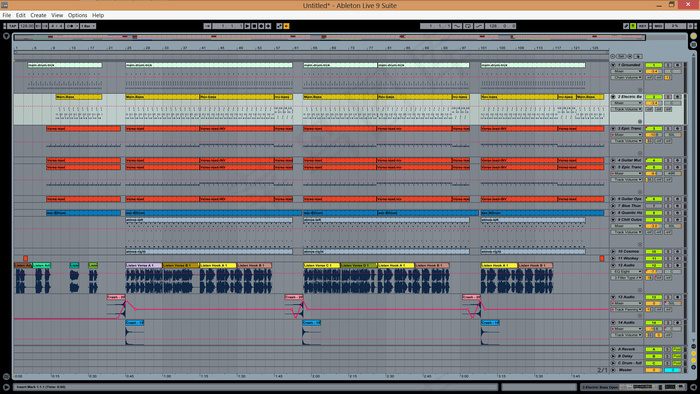Toggle the Detail View arrow in bottom-right
Image resolution: width=700 pixels, height=394 pixels.
click(693, 387)
